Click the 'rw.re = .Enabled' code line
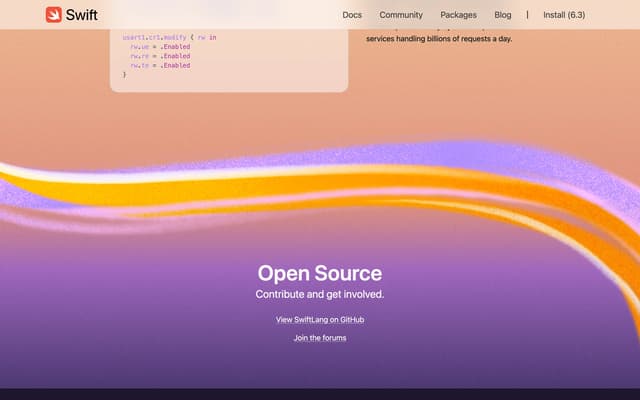Viewport: 640px width, 400px height. point(160,56)
